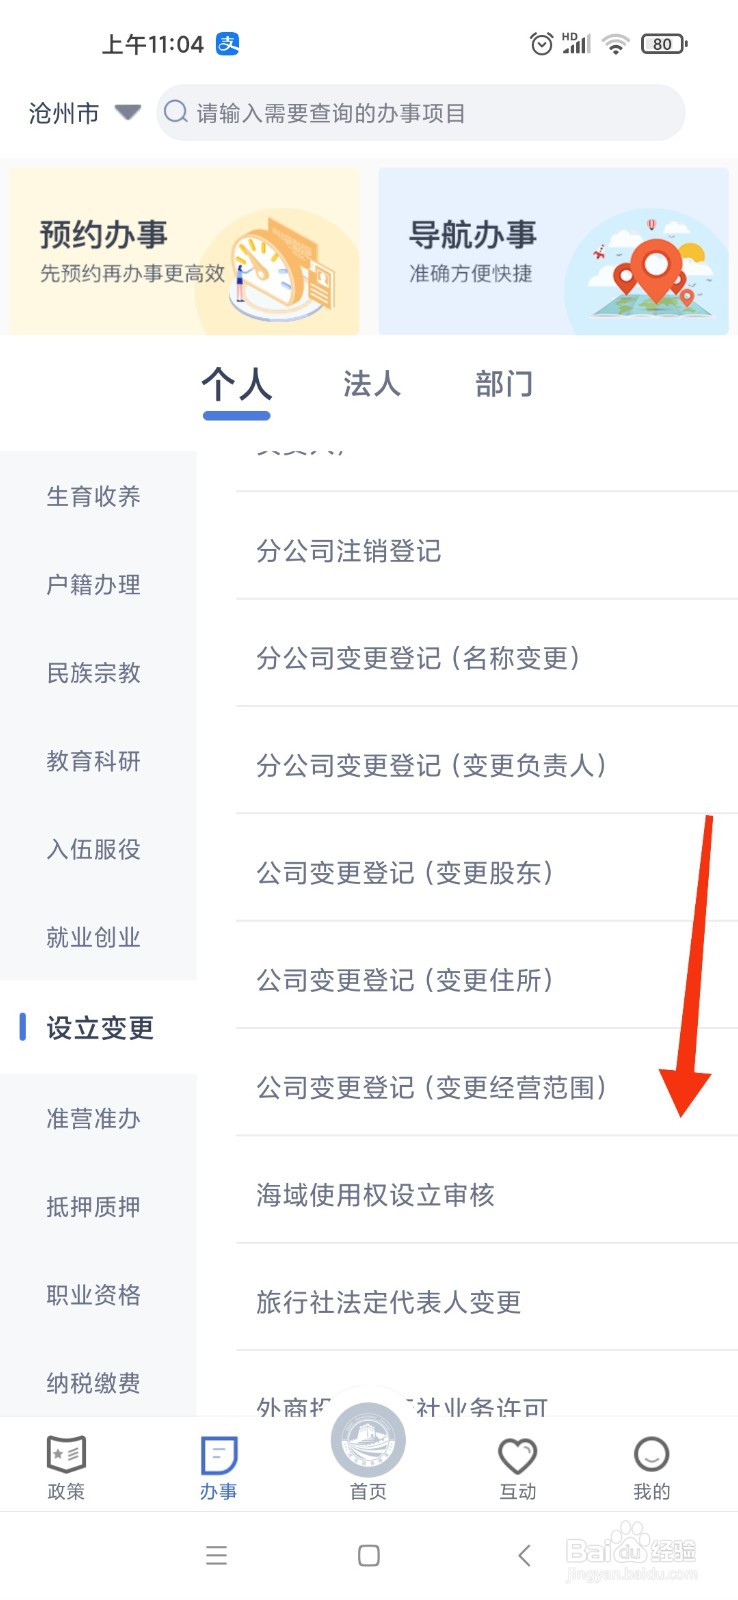Switch to the 法人 tab
This screenshot has width=738, height=1600.
click(x=371, y=383)
